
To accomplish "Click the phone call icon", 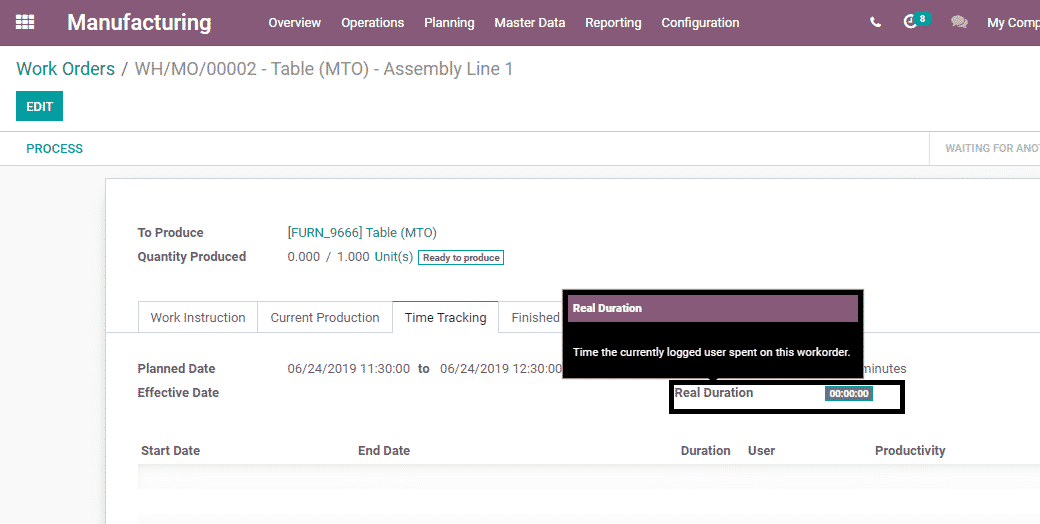I will point(875,22).
